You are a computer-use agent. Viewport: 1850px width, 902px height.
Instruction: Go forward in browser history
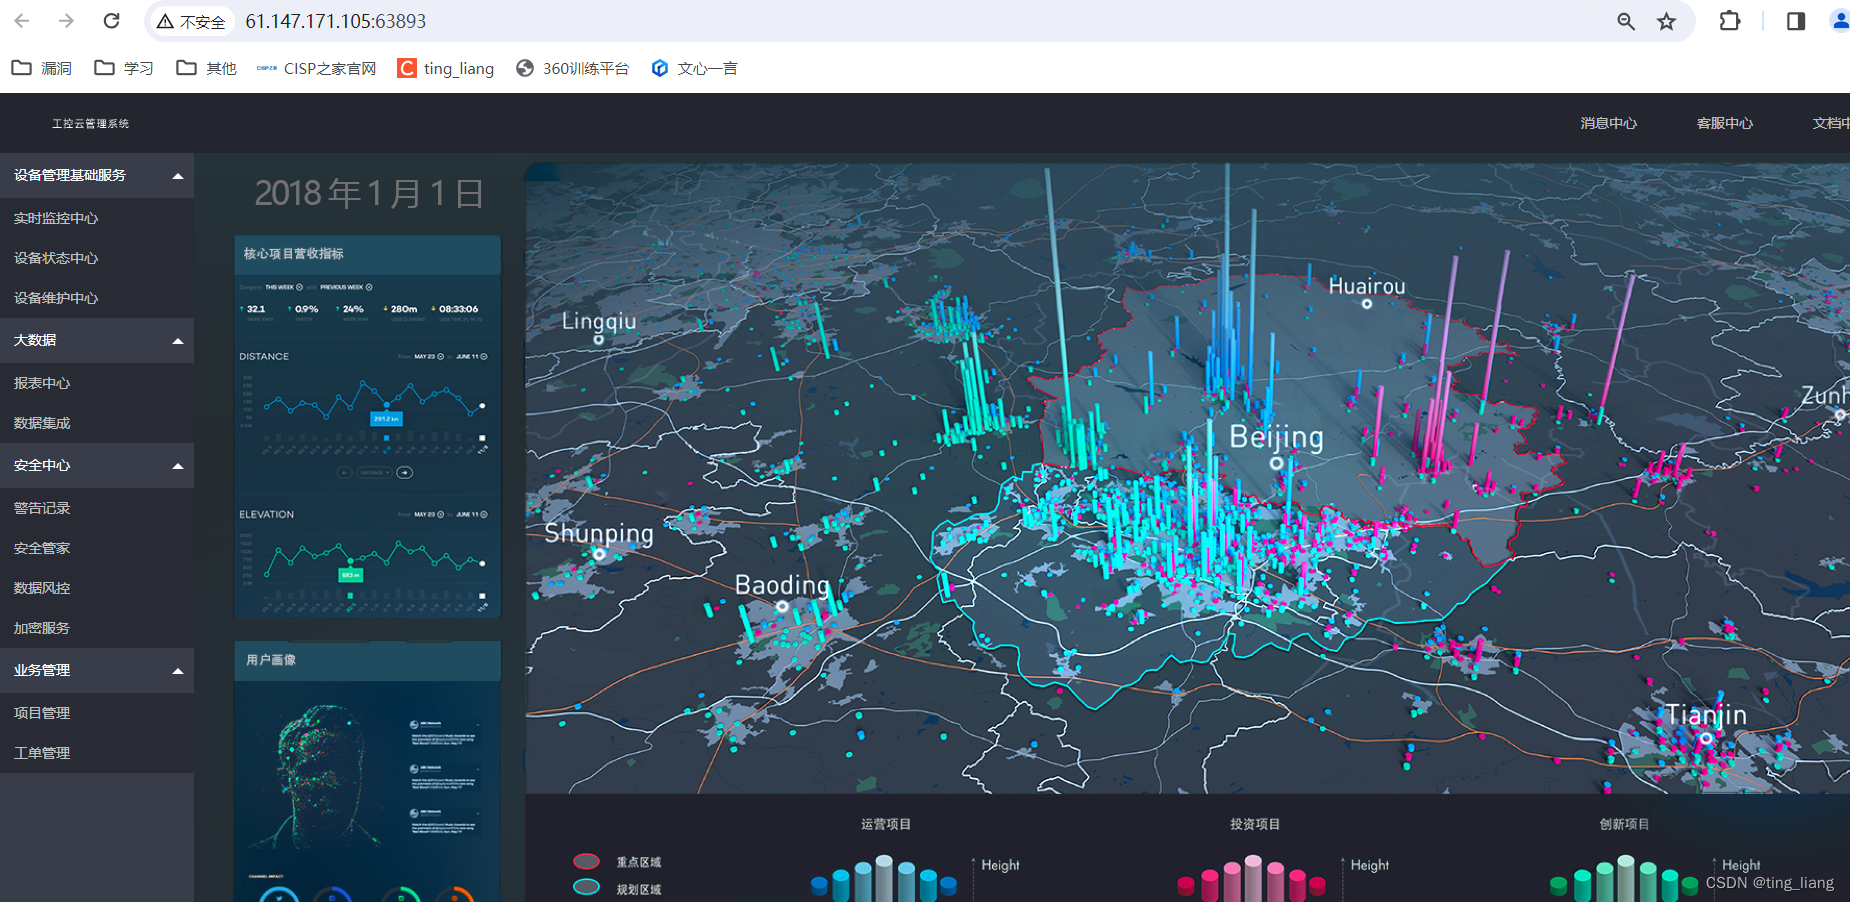click(66, 21)
